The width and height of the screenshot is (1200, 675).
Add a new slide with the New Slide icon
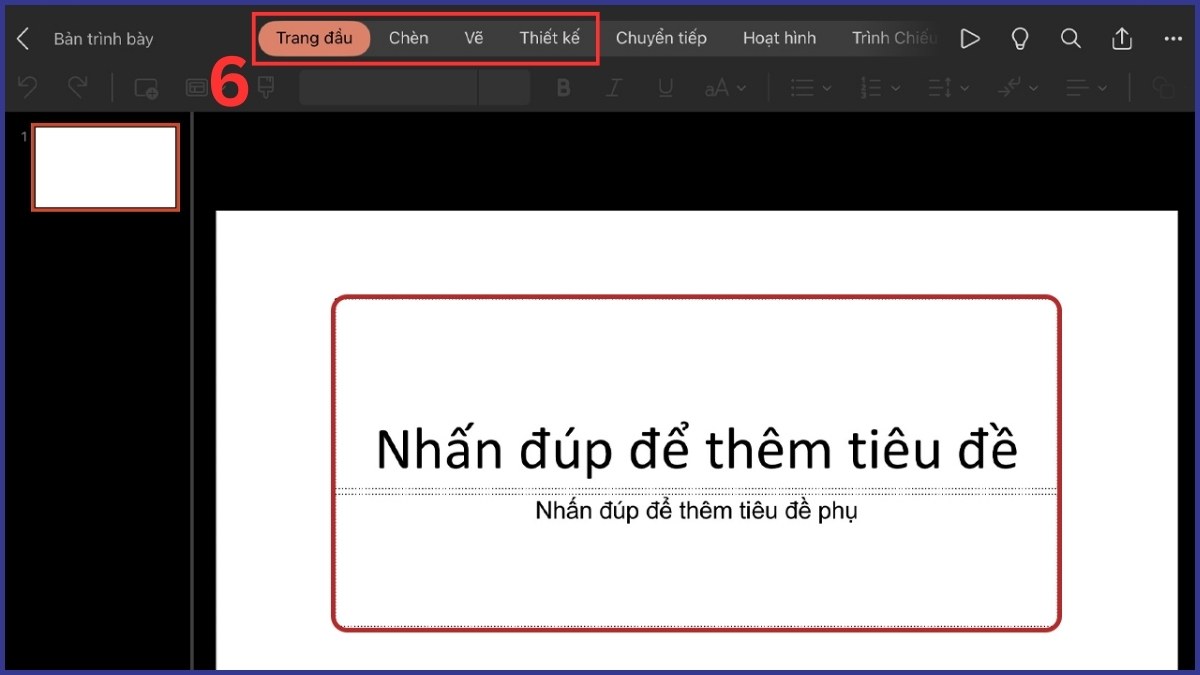[145, 87]
